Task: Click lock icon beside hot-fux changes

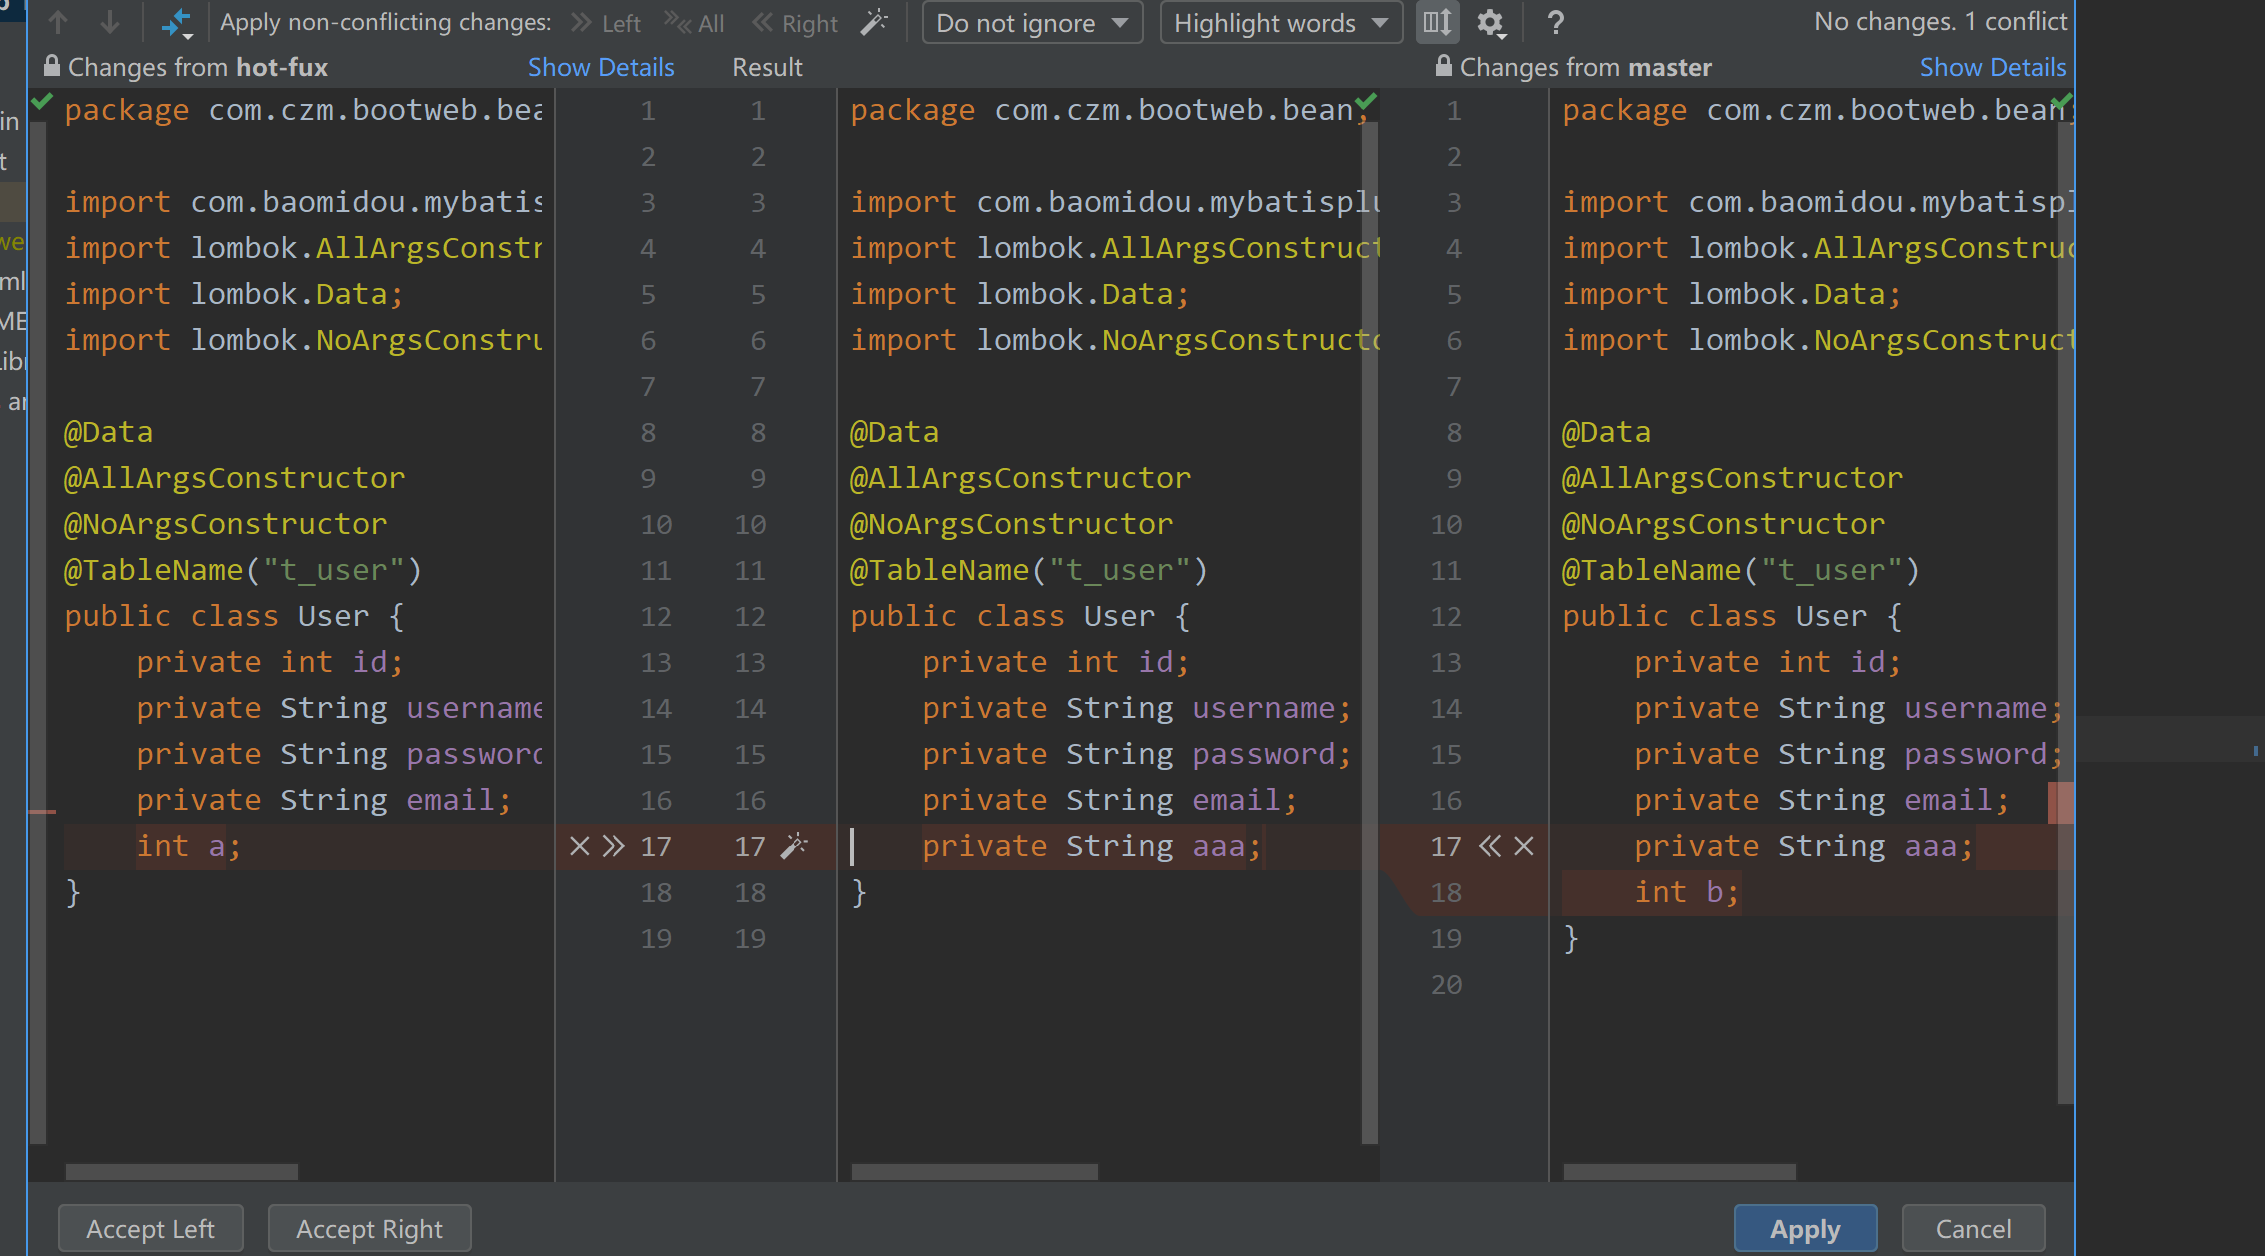Action: click(51, 66)
